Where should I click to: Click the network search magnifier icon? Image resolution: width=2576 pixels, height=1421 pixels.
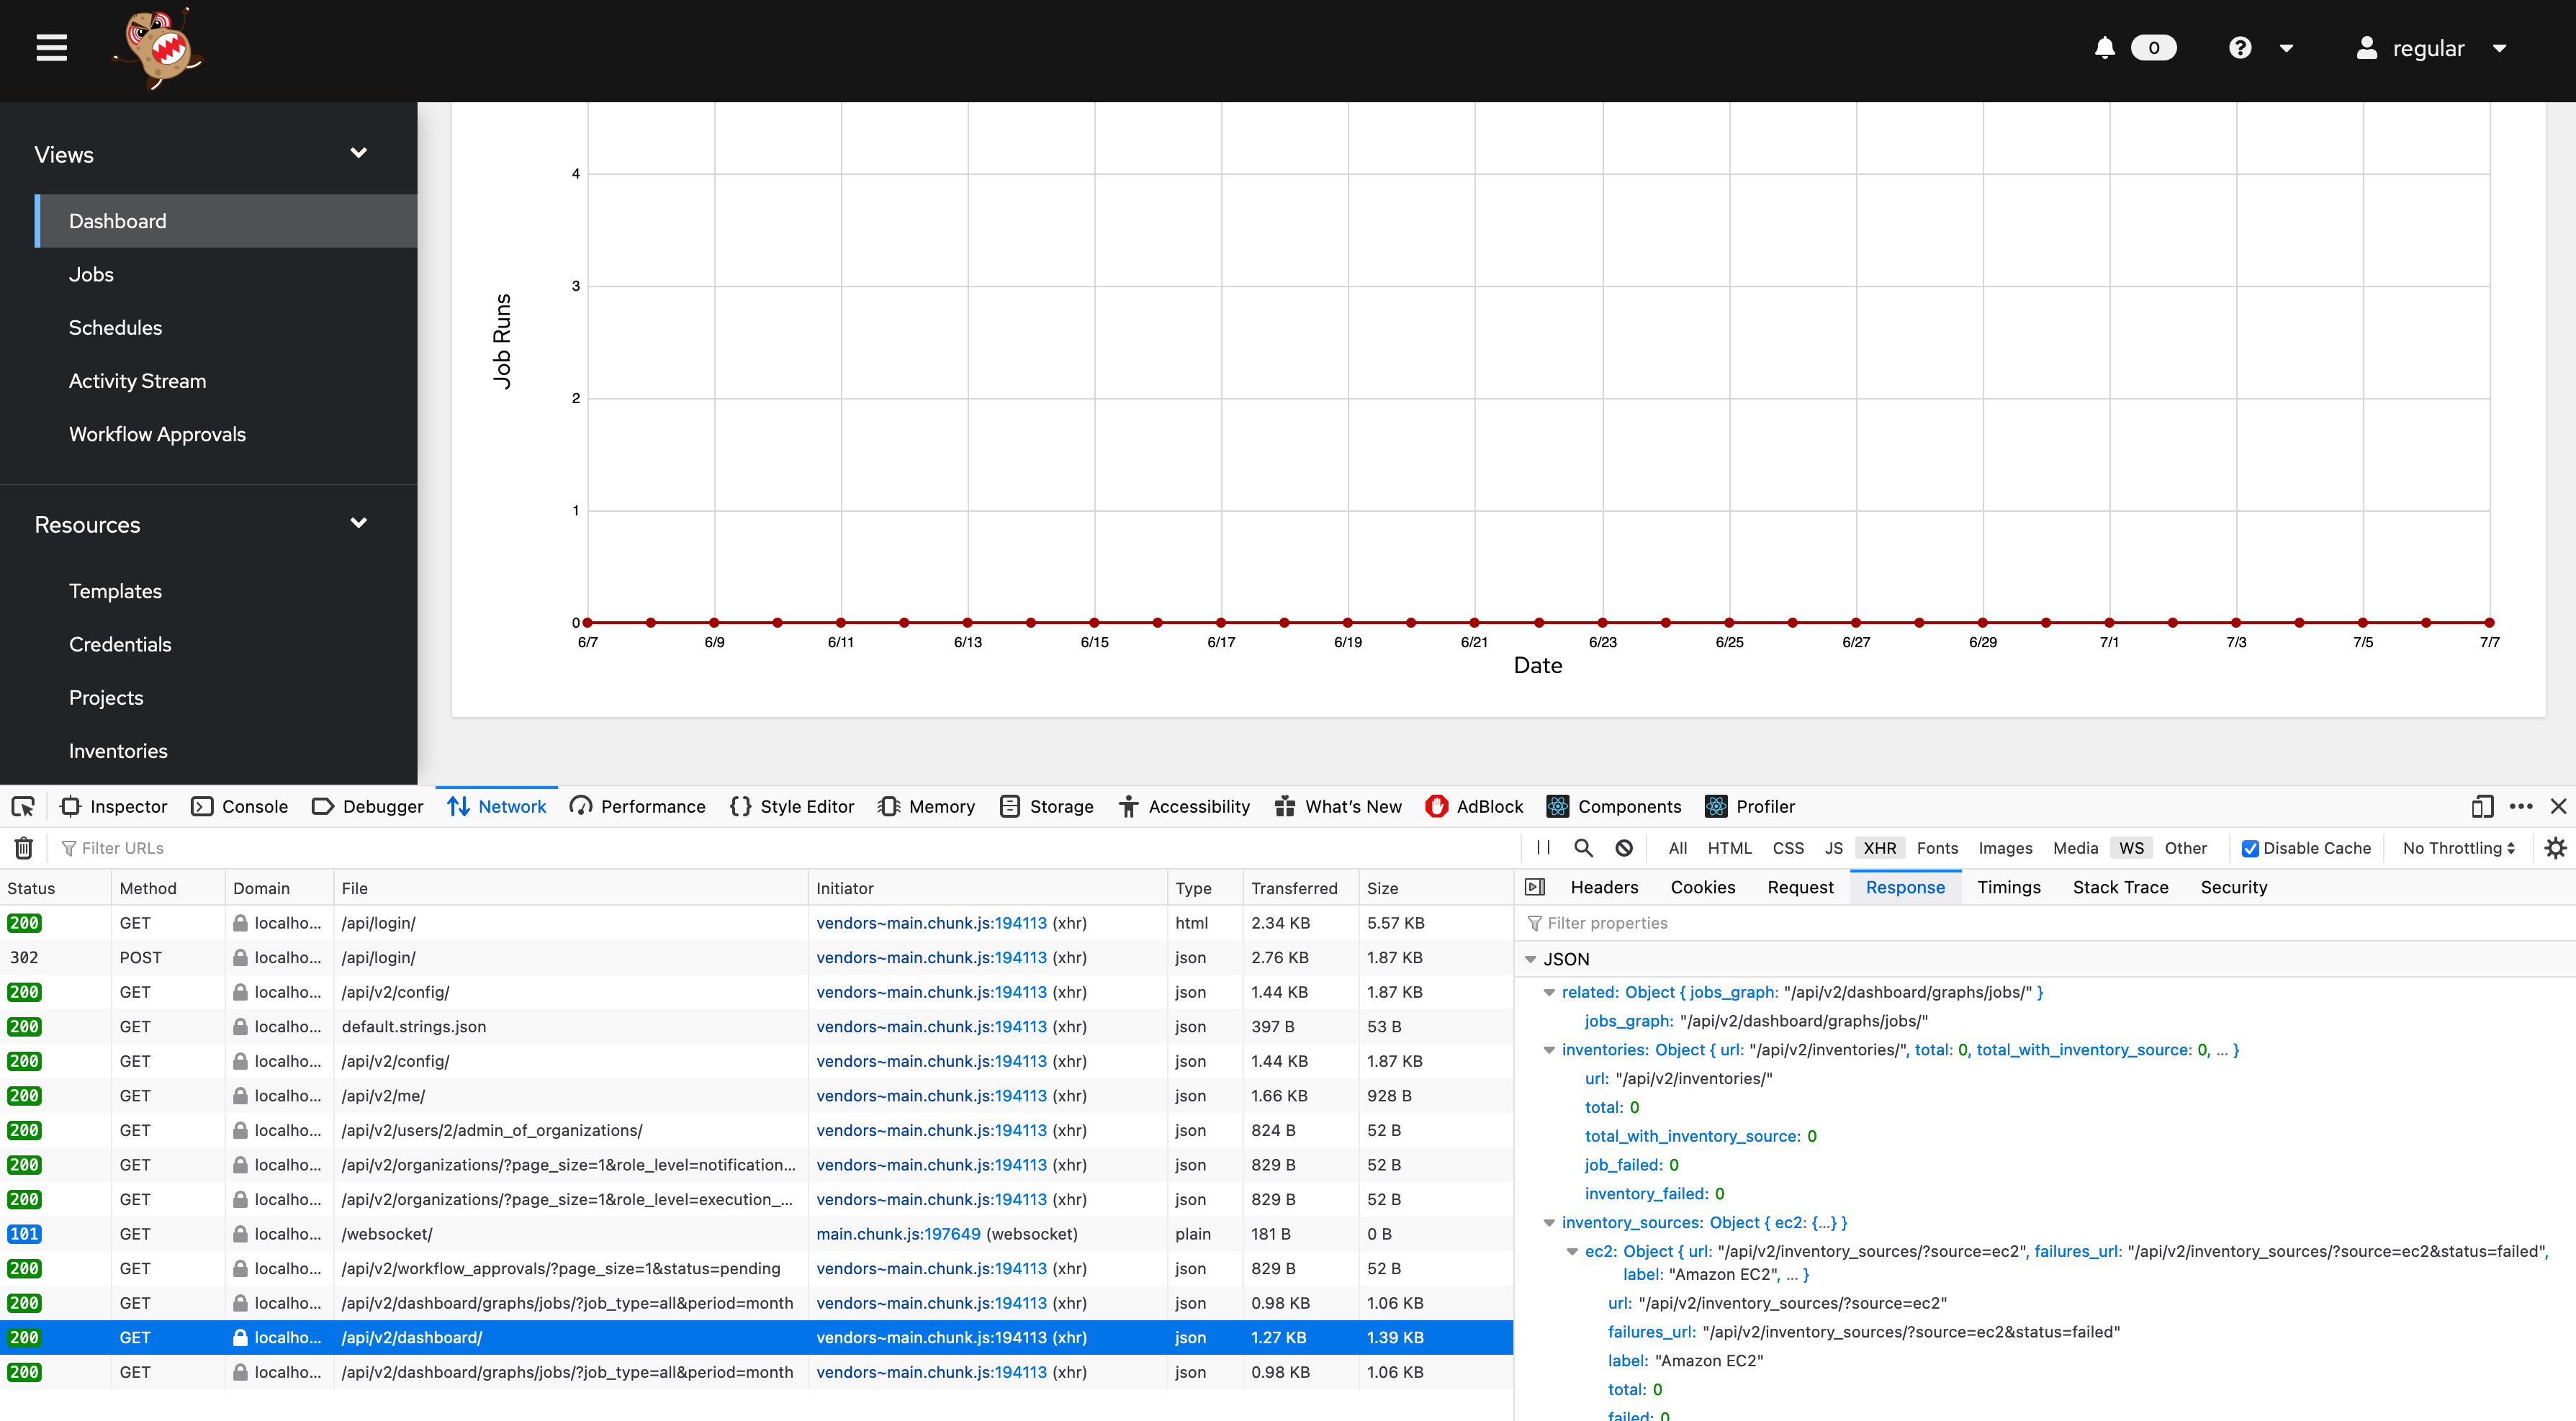coord(1583,848)
